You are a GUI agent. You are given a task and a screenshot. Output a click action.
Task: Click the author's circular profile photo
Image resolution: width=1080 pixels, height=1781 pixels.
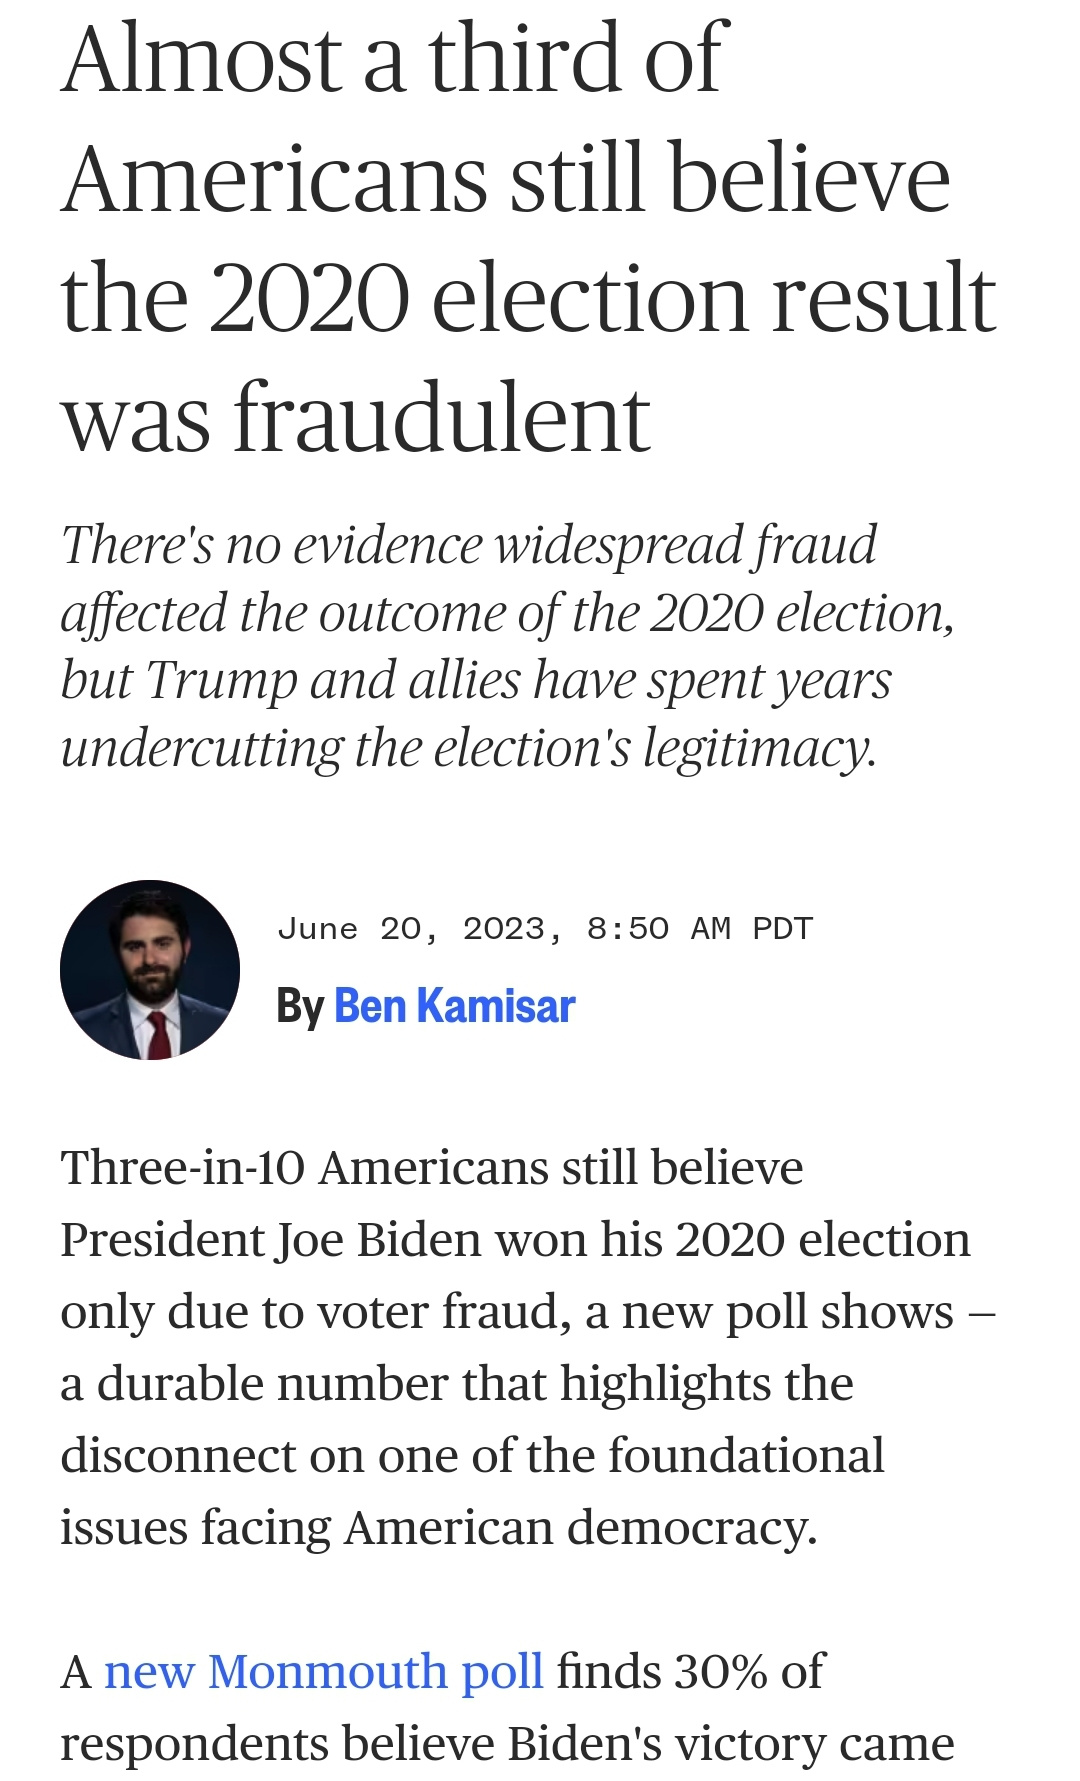click(x=150, y=970)
